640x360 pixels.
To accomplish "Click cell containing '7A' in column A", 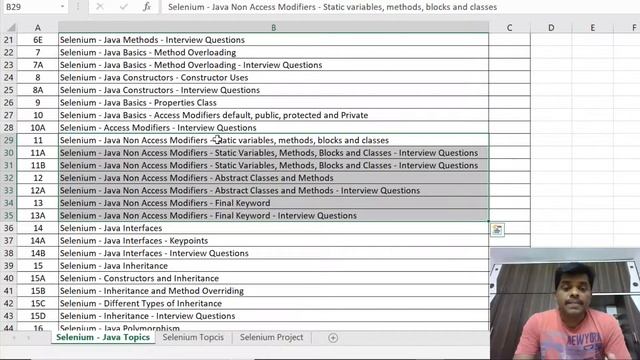I will pos(38,65).
